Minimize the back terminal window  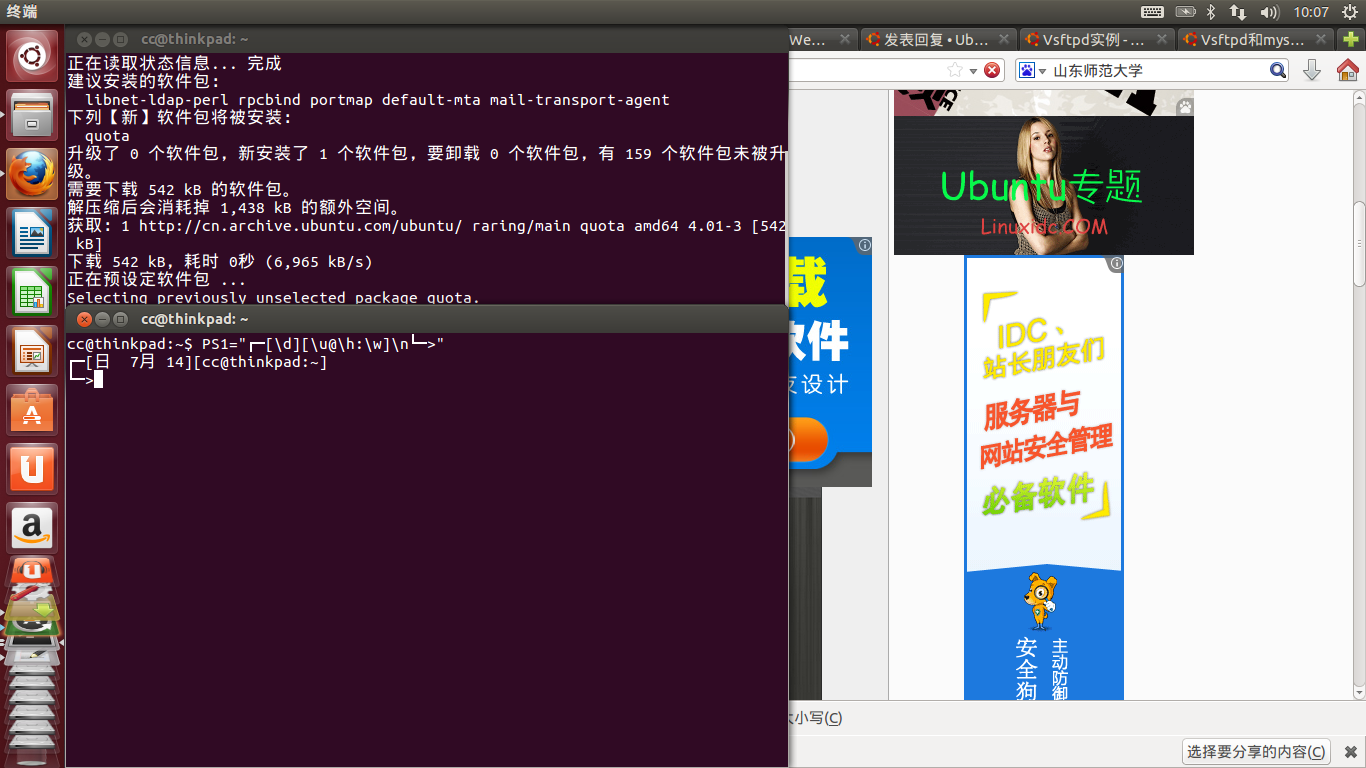pyautogui.click(x=102, y=39)
